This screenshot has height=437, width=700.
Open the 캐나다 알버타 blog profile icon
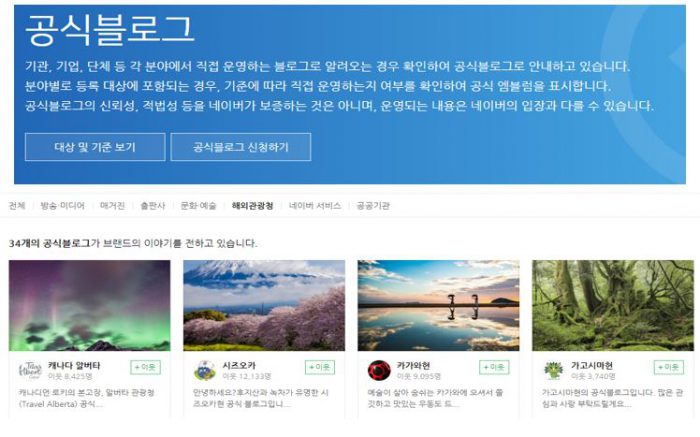pyautogui.click(x=30, y=370)
